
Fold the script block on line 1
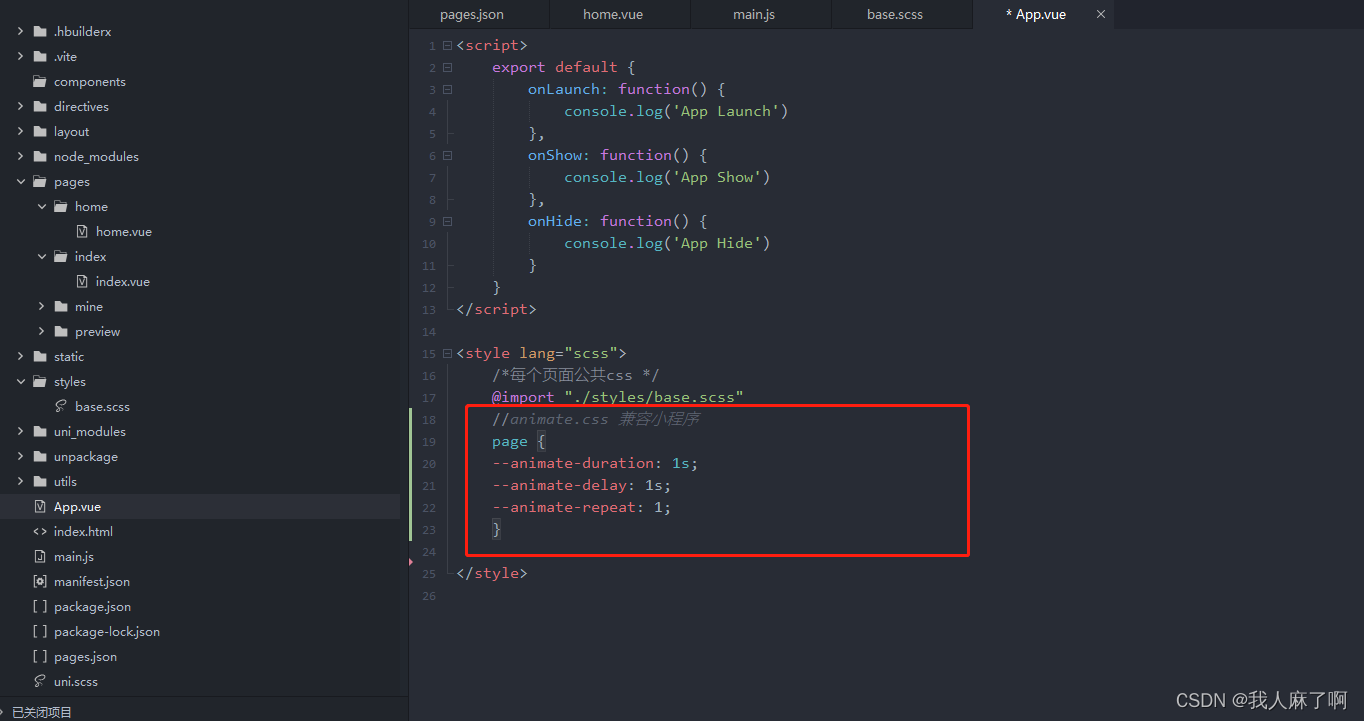click(x=447, y=46)
